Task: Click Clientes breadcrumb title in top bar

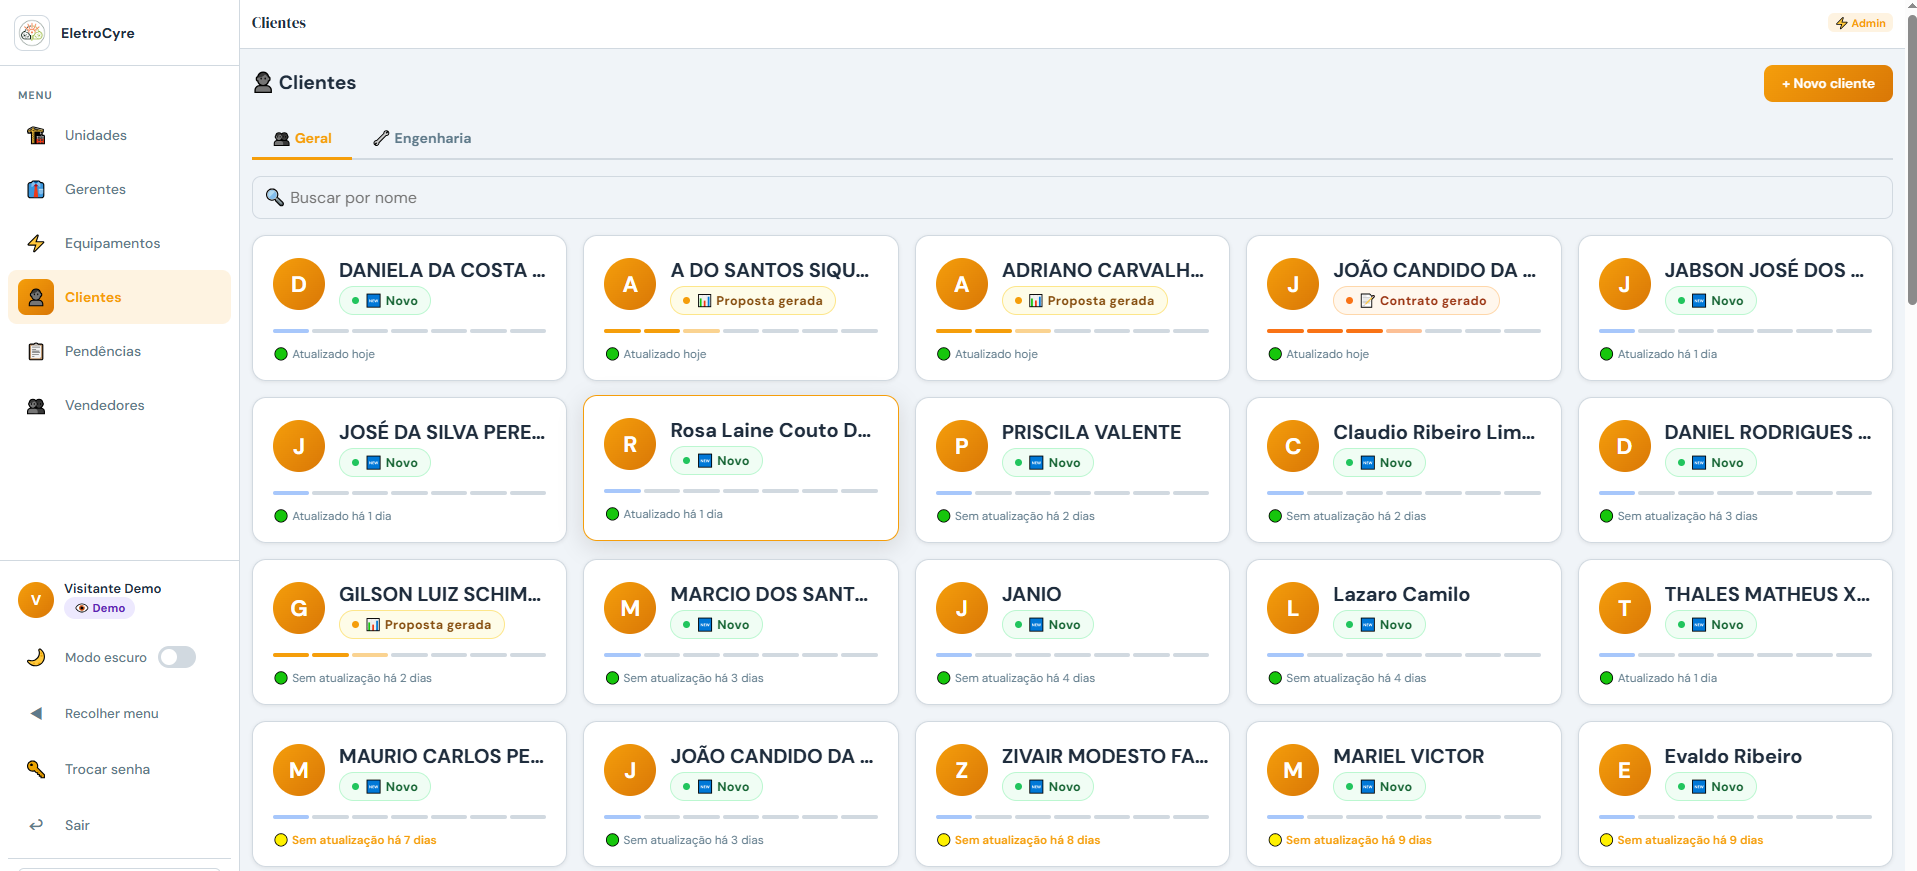Action: point(279,23)
